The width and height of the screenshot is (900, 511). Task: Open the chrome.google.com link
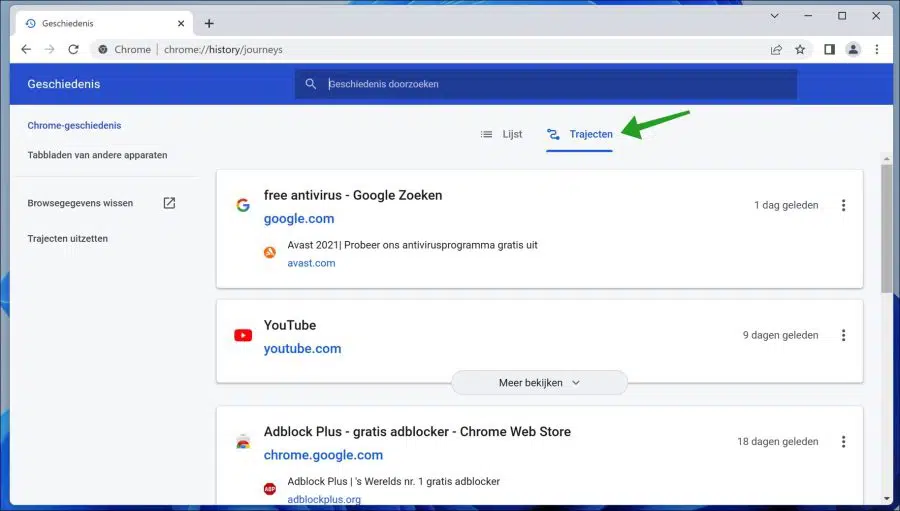point(324,455)
